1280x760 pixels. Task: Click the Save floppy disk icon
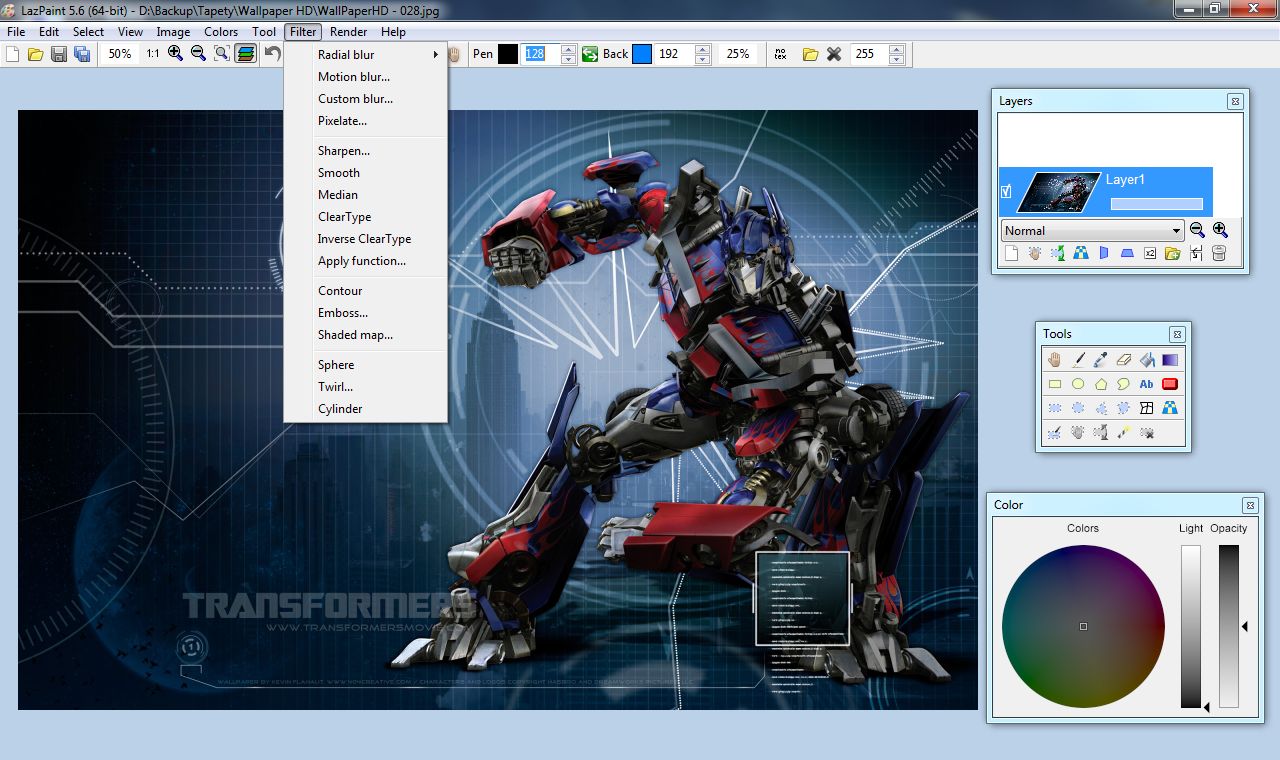(x=59, y=54)
